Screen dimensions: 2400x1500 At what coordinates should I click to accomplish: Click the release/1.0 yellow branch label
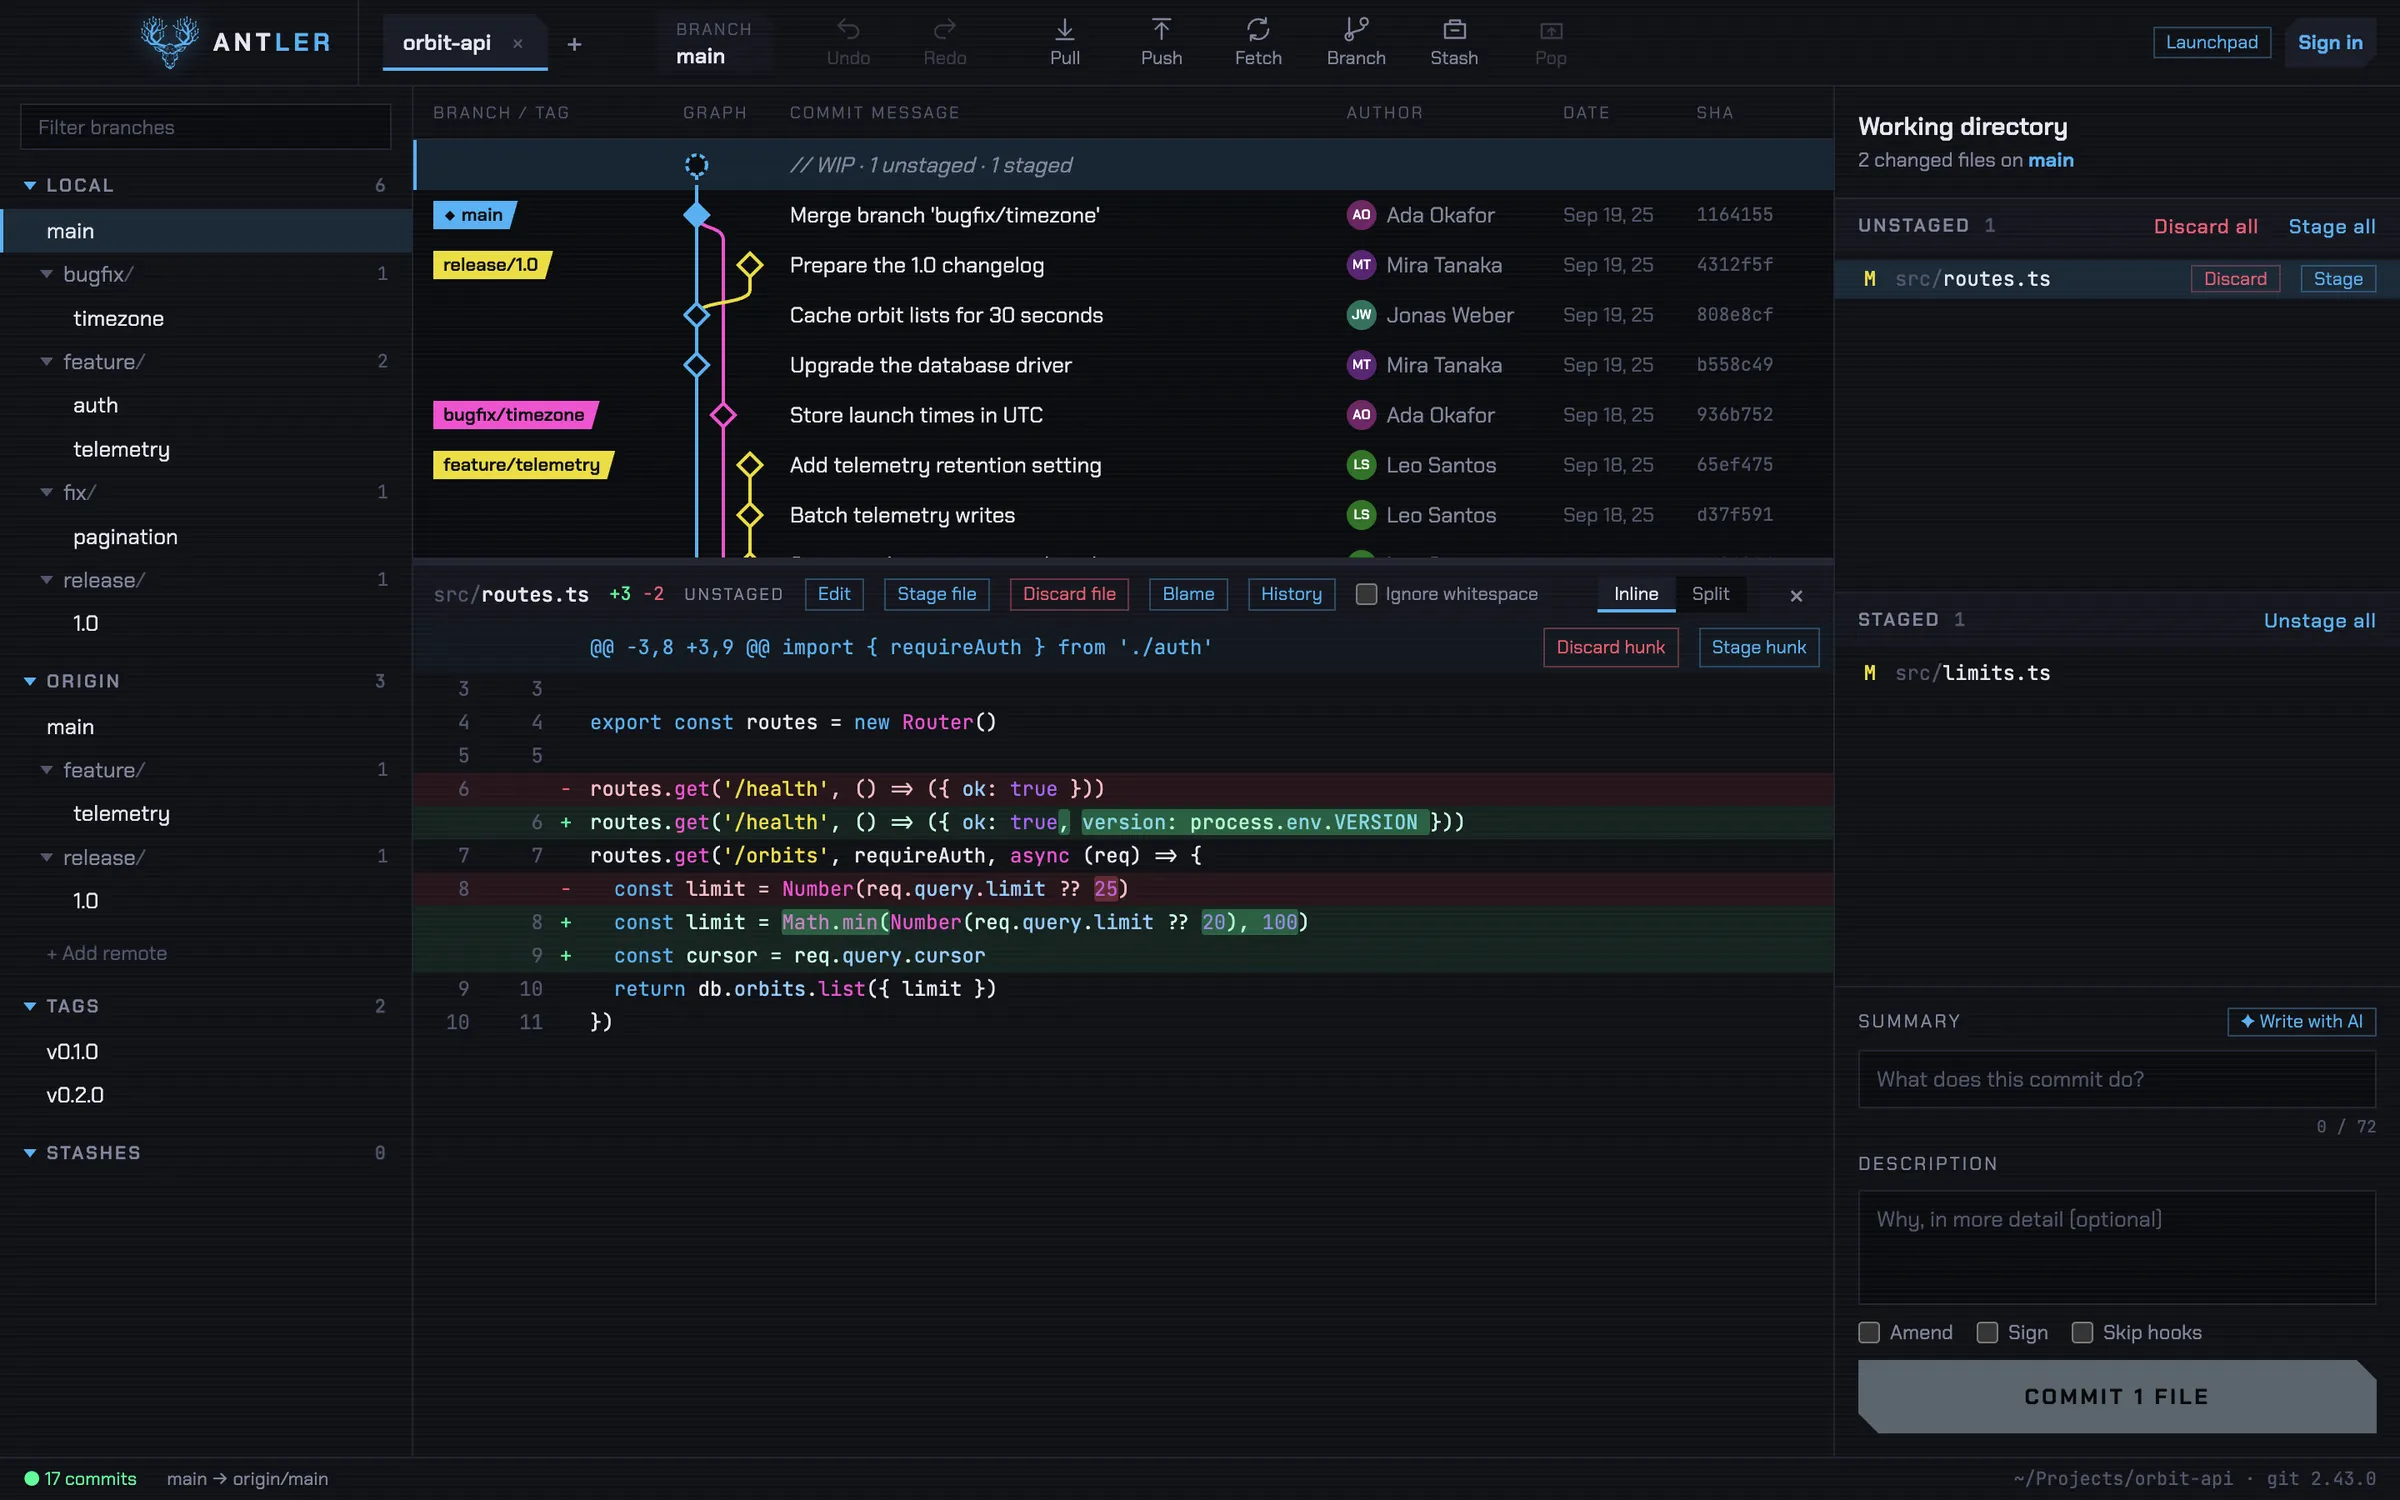click(491, 265)
